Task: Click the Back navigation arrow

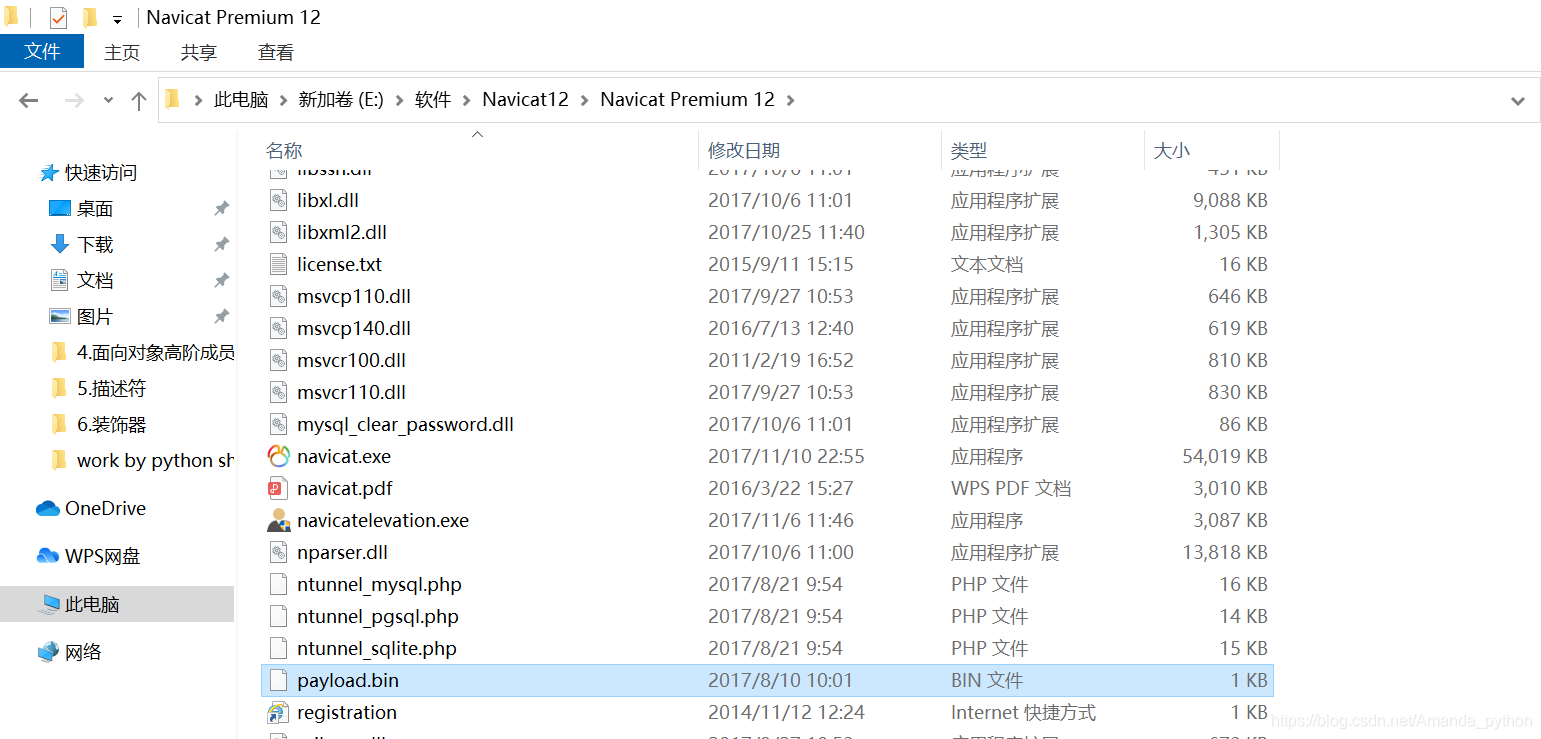Action: click(x=28, y=100)
